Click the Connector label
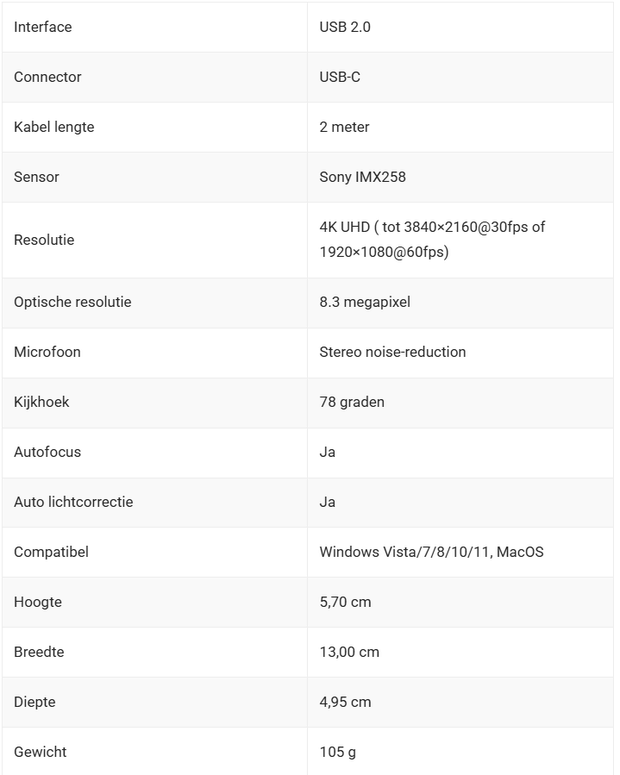The image size is (620, 775). point(48,77)
